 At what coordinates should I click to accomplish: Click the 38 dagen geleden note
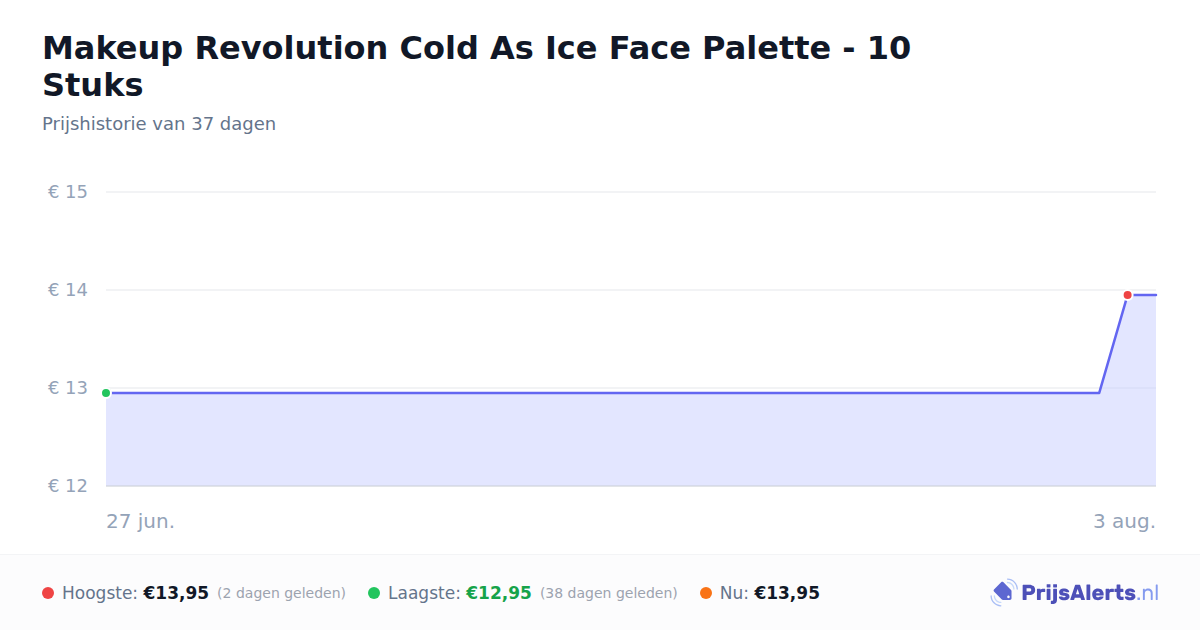(609, 594)
